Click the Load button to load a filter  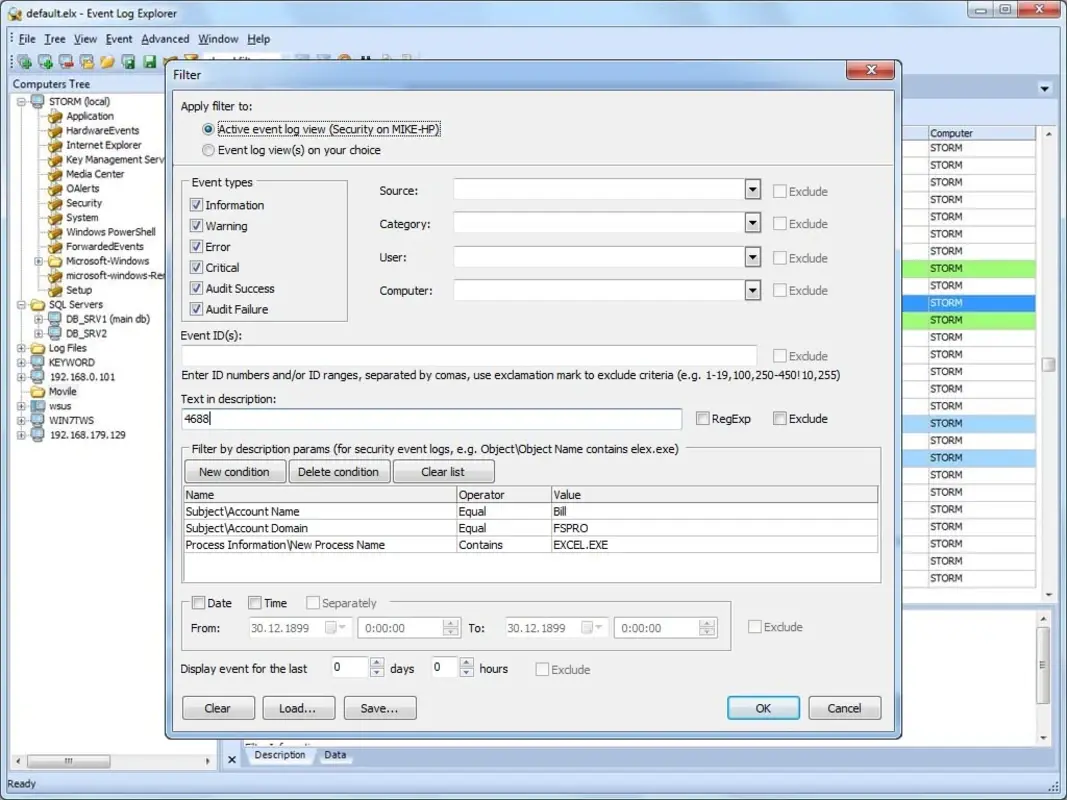pyautogui.click(x=298, y=708)
